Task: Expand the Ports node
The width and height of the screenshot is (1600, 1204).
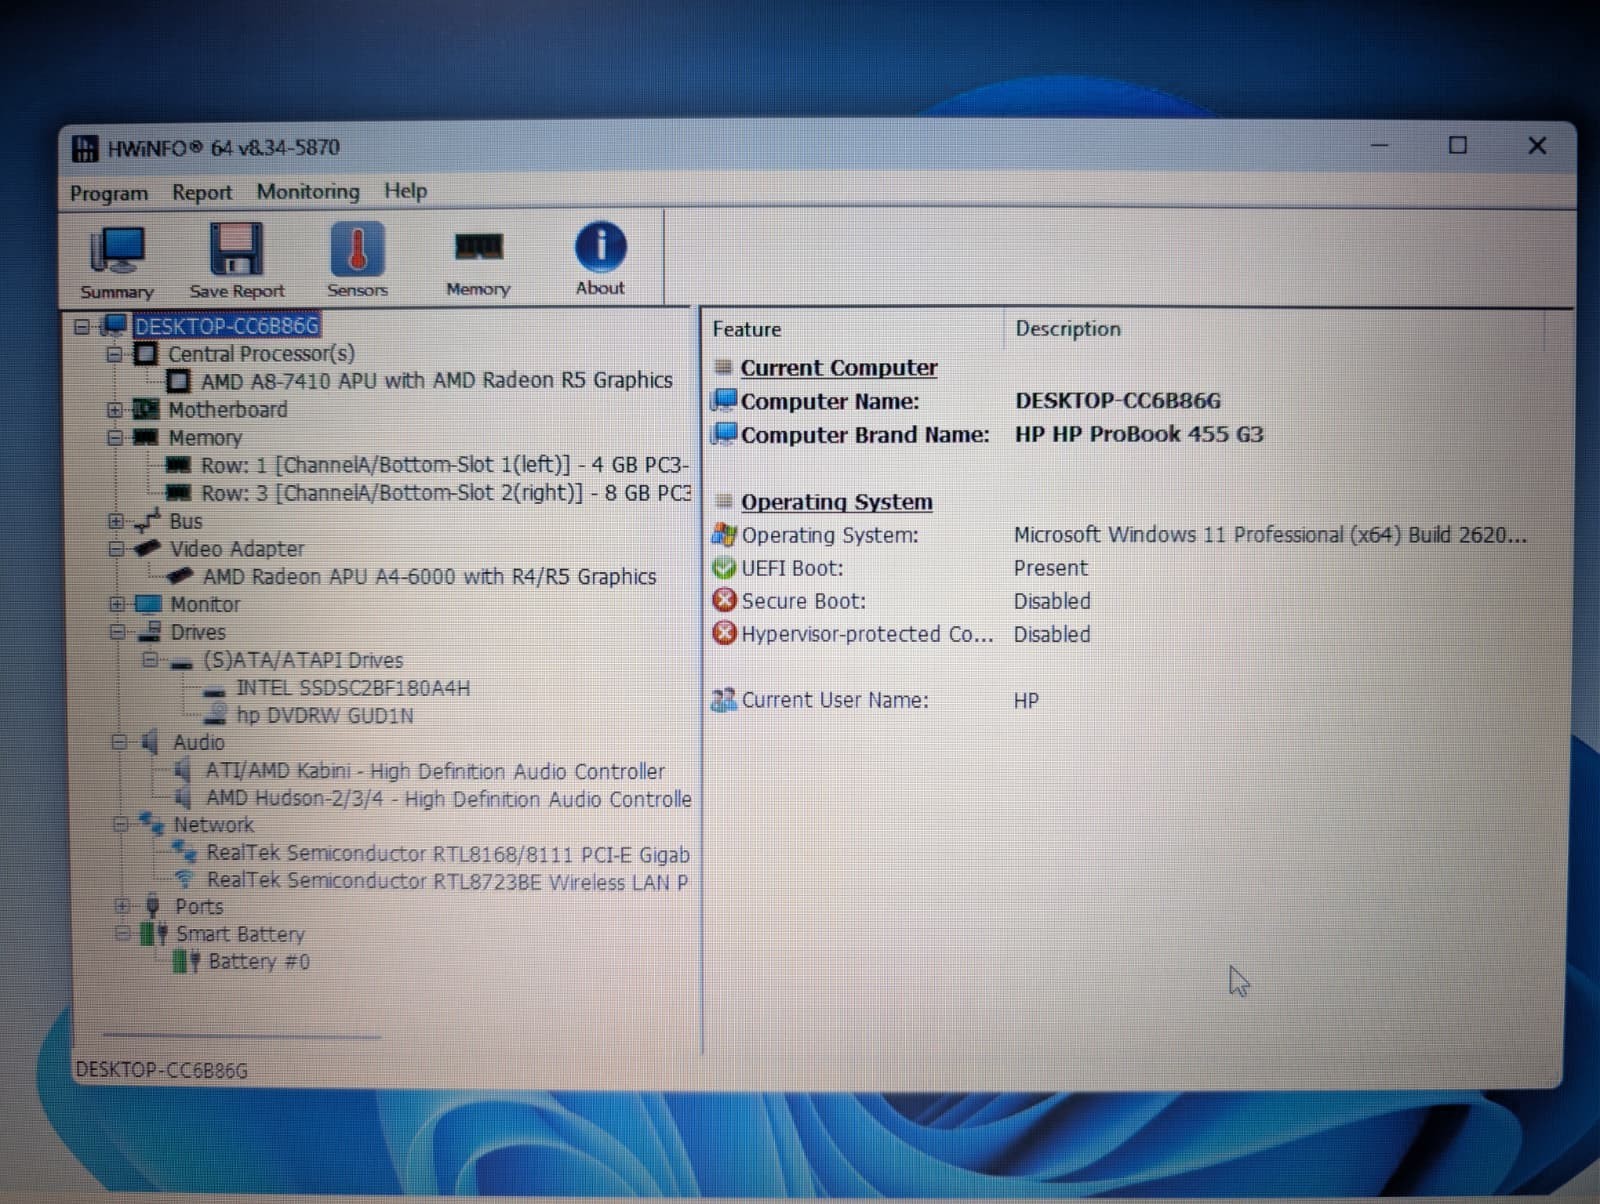Action: point(121,906)
